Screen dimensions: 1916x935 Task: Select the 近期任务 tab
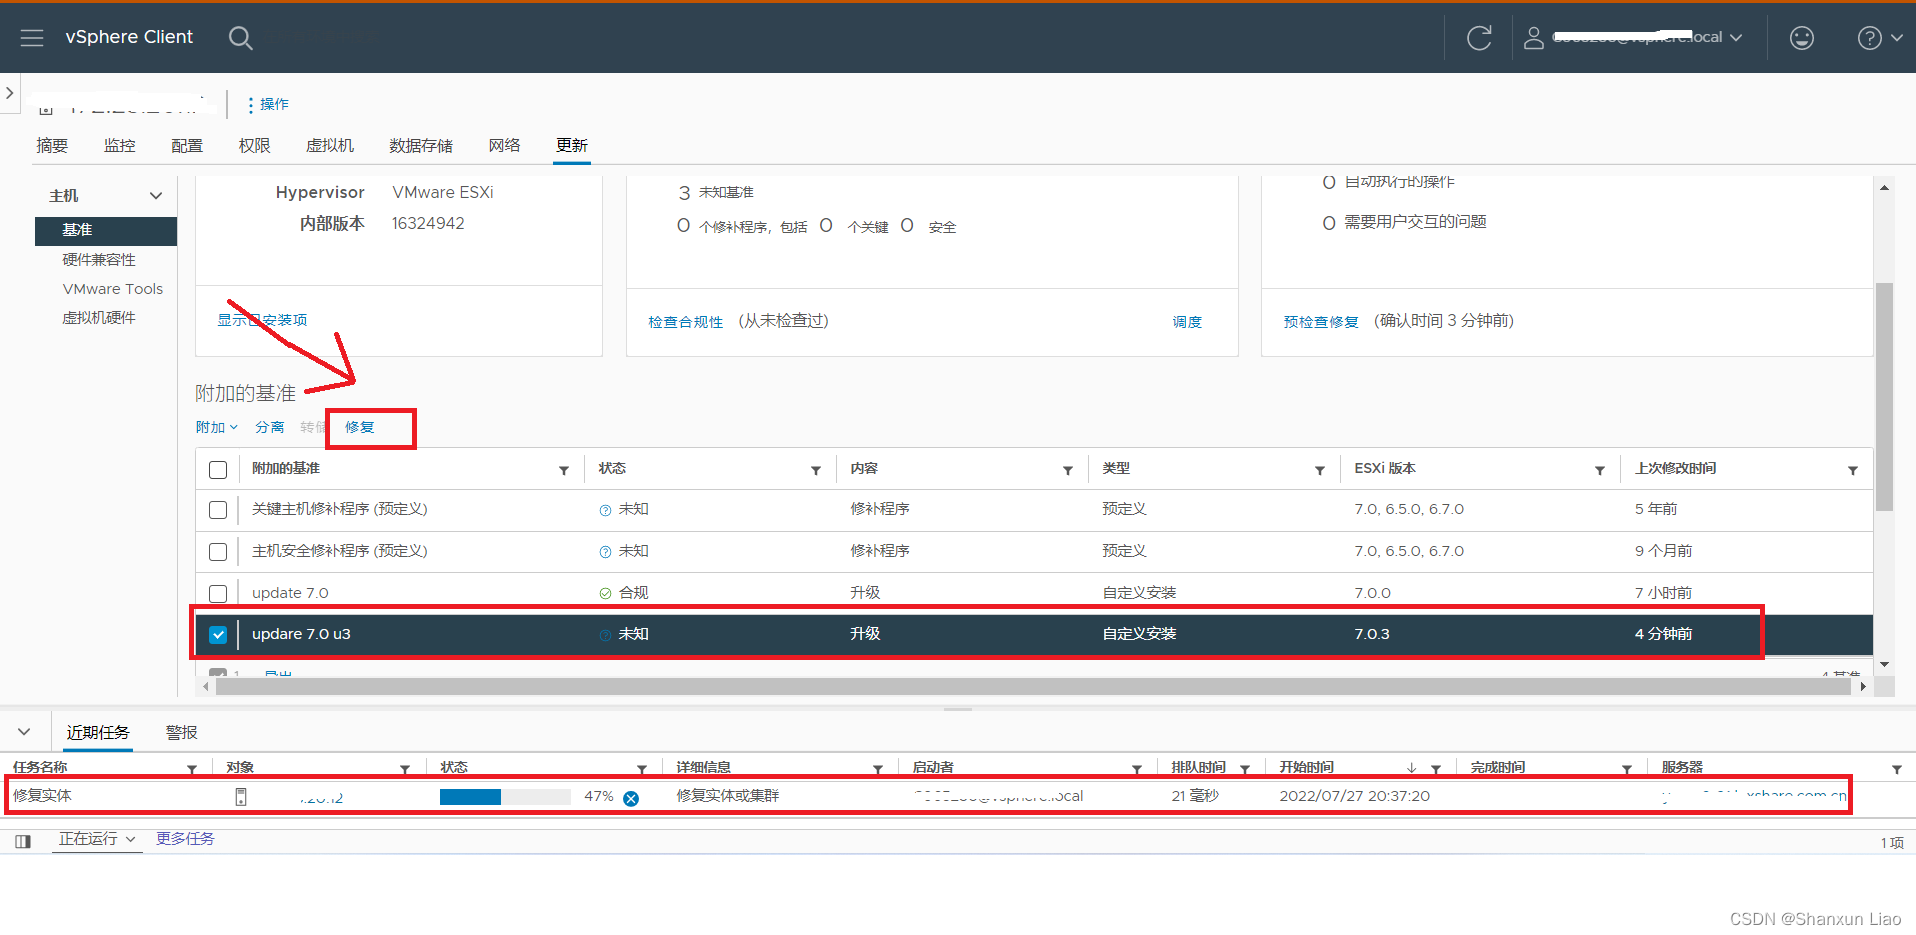(x=98, y=733)
